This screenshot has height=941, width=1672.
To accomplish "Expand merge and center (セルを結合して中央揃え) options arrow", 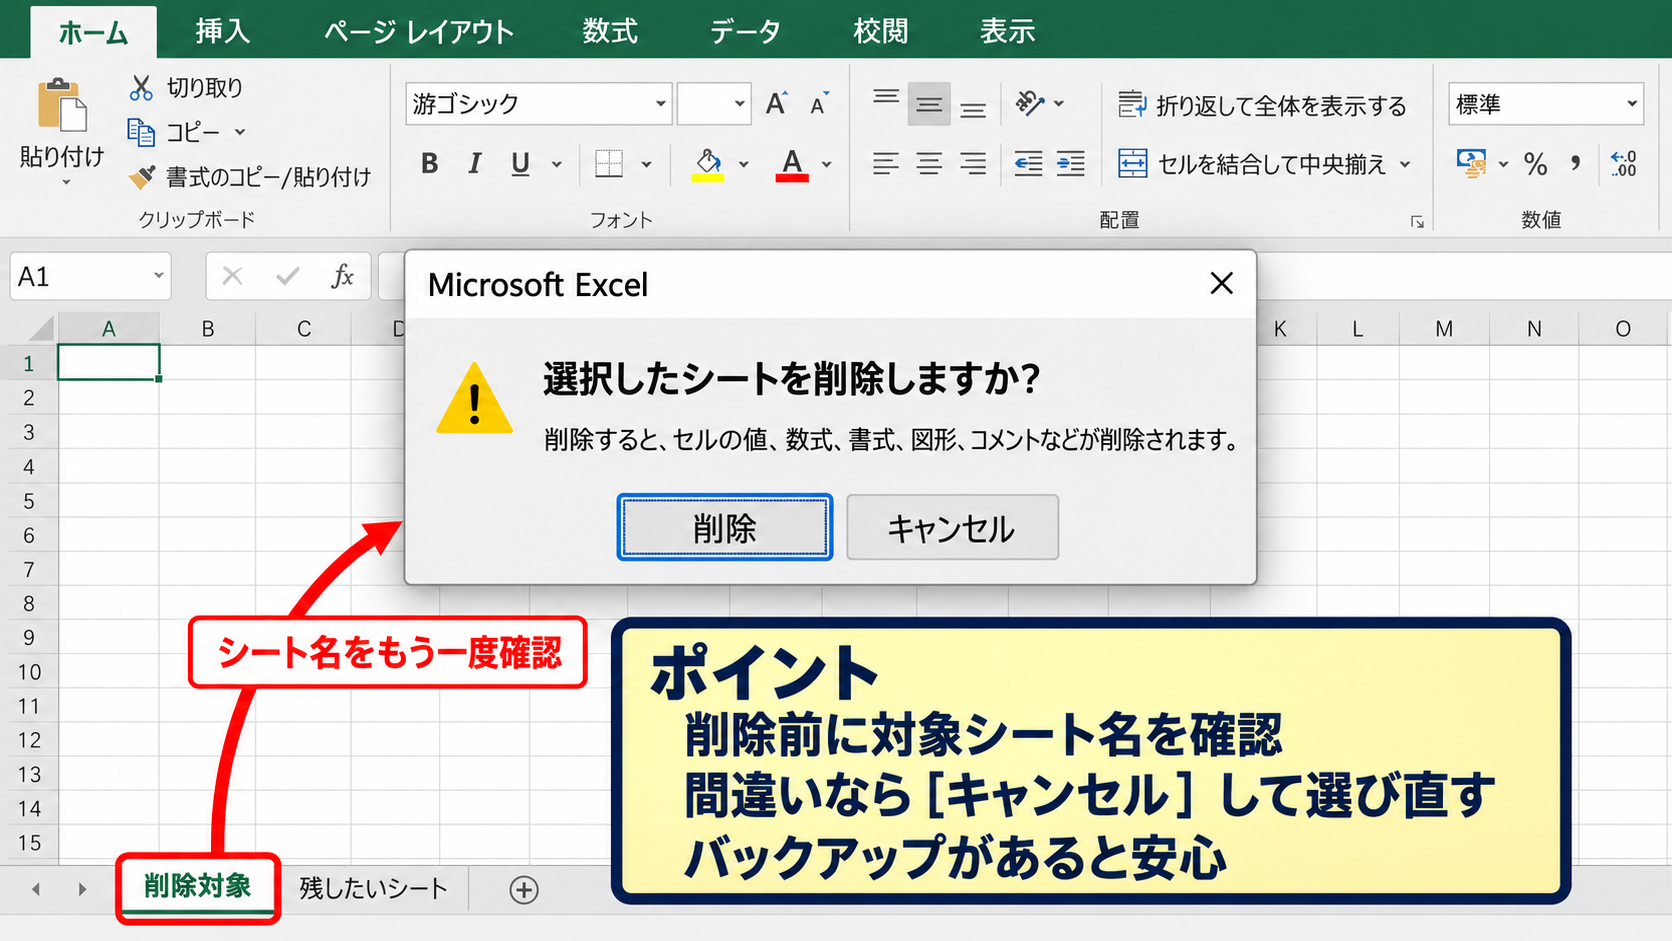I will (x=1405, y=164).
